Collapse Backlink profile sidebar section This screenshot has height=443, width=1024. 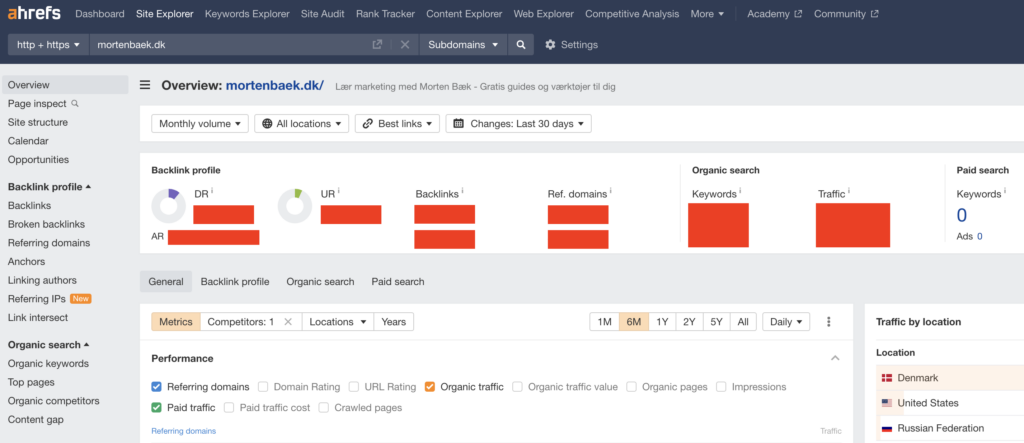click(50, 187)
